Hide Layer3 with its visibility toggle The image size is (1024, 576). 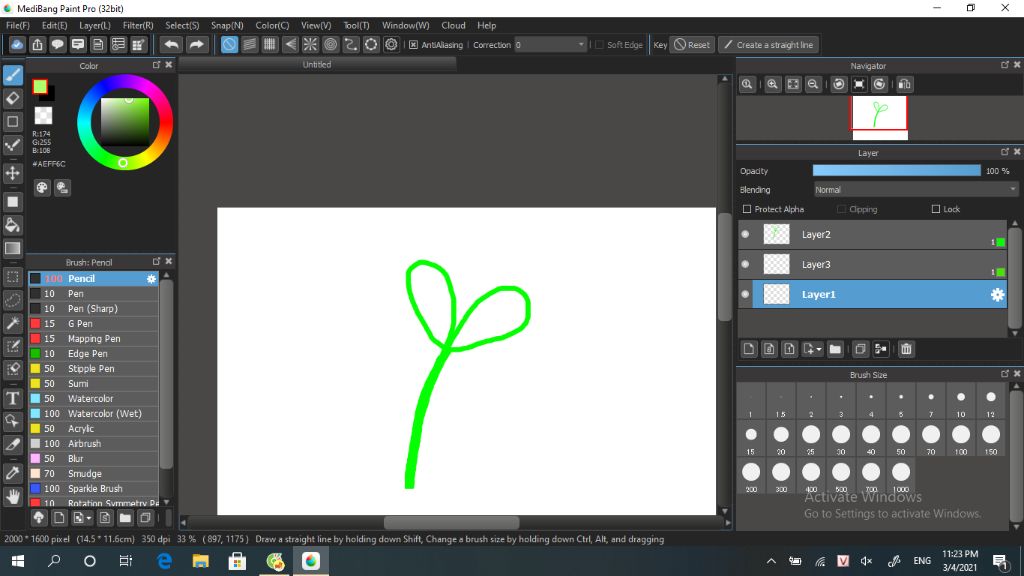[745, 264]
